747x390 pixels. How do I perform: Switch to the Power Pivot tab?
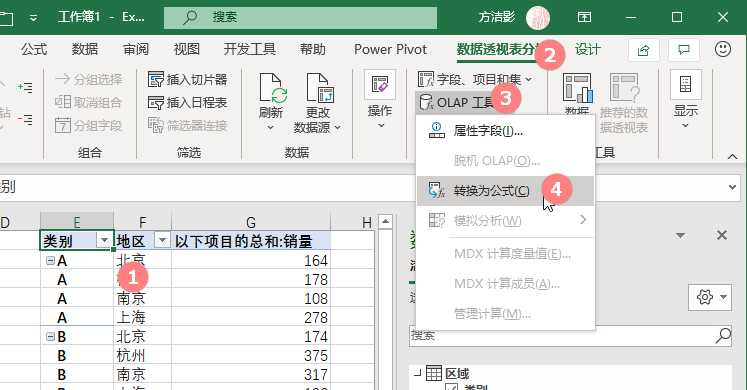[x=390, y=49]
